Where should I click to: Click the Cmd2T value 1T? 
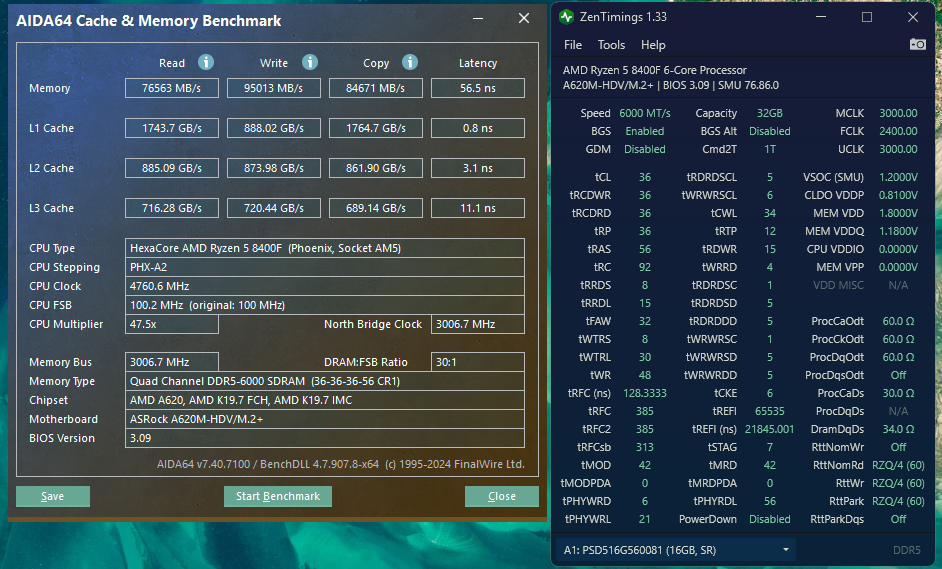[770, 149]
